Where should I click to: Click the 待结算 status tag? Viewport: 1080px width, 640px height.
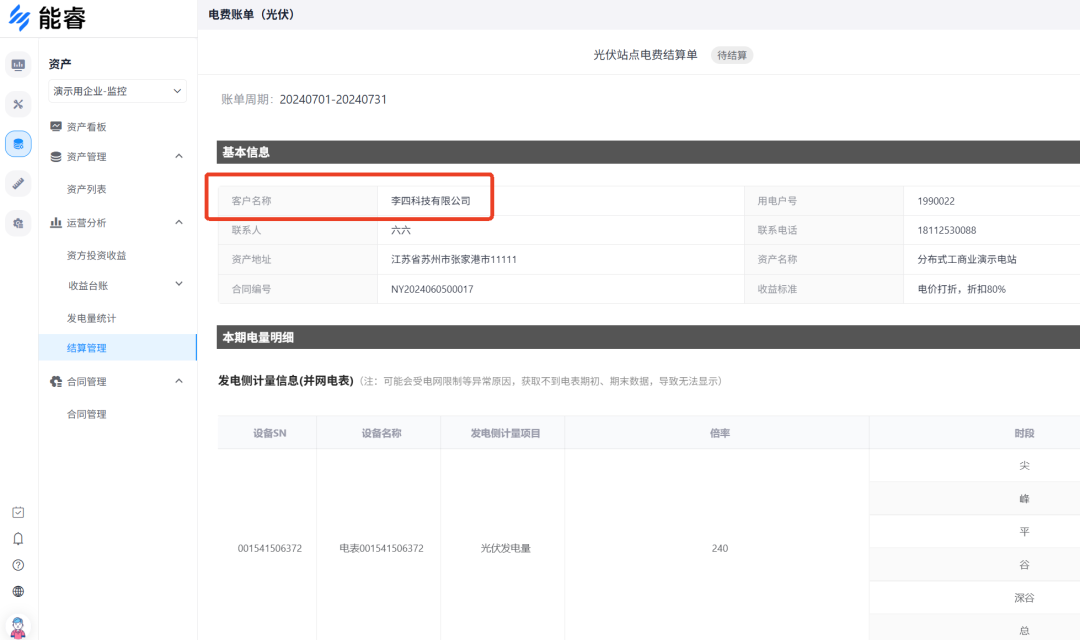pyautogui.click(x=732, y=55)
